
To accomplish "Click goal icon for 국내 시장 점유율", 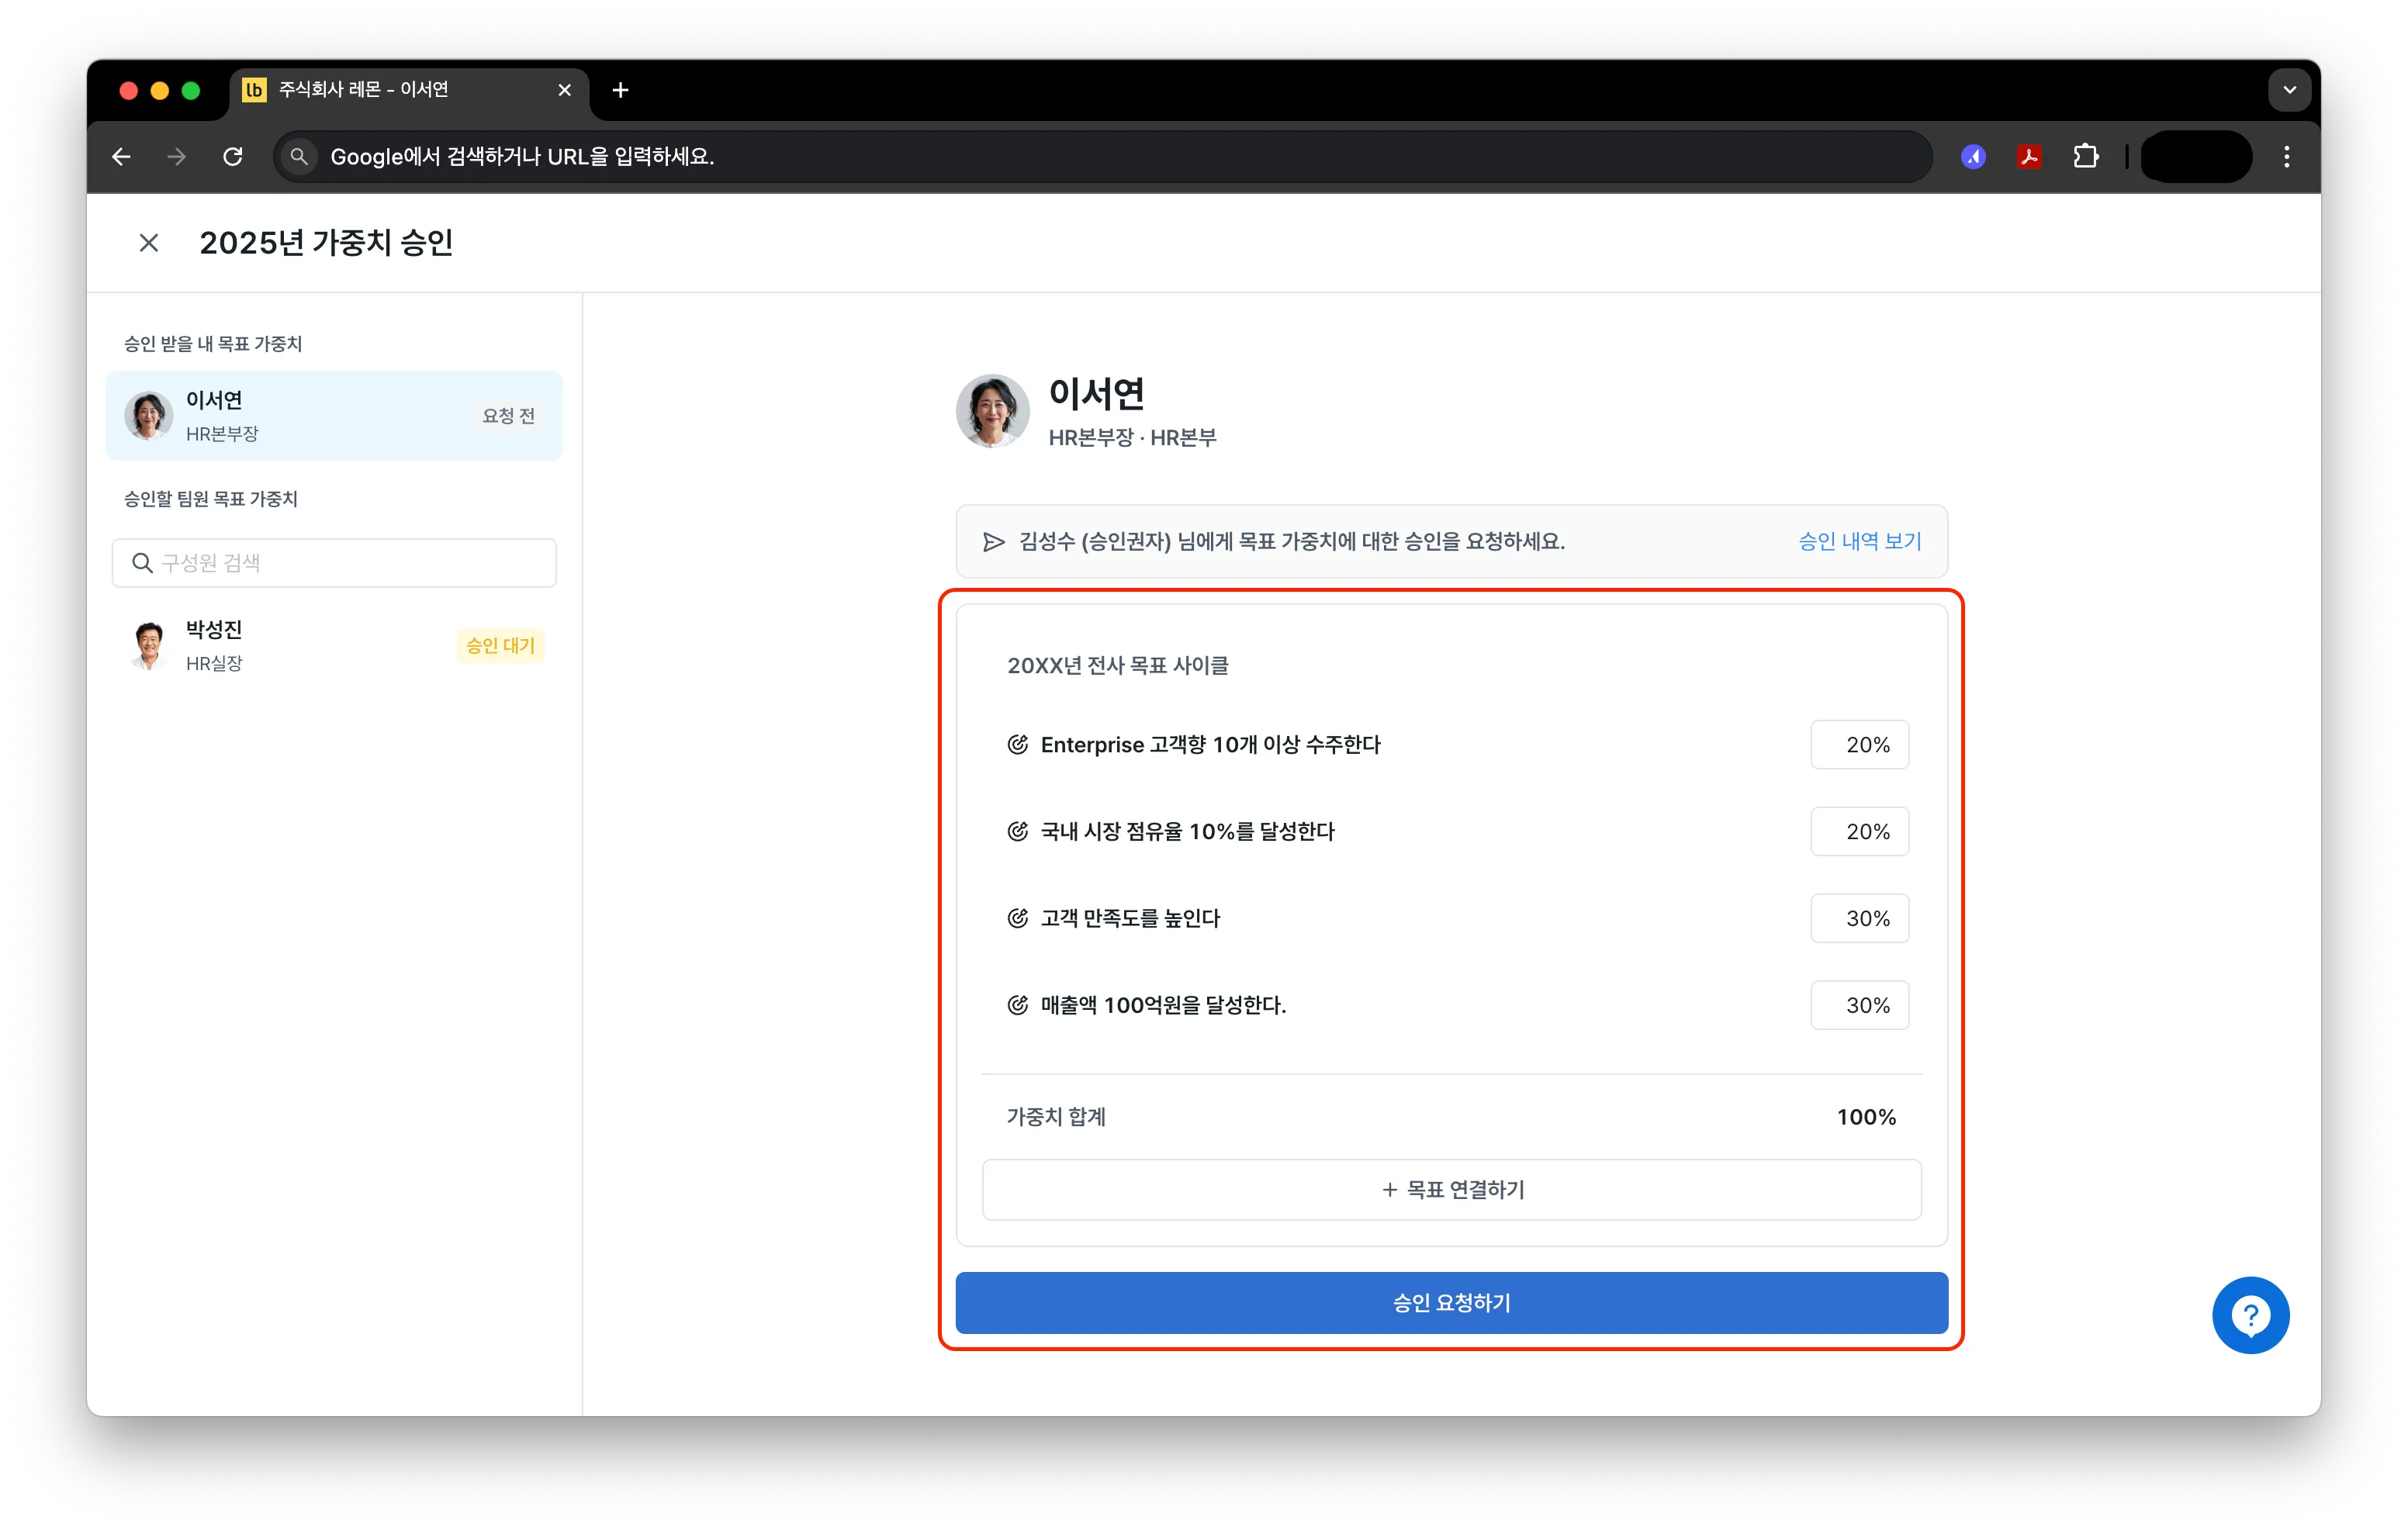I will 1017,831.
